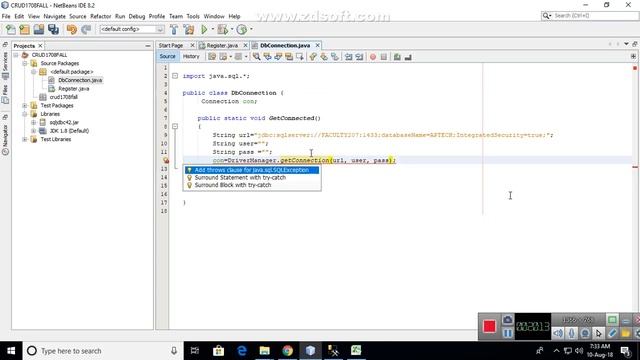Expand the Test Libraries node
The image size is (640, 360).
(25, 139)
